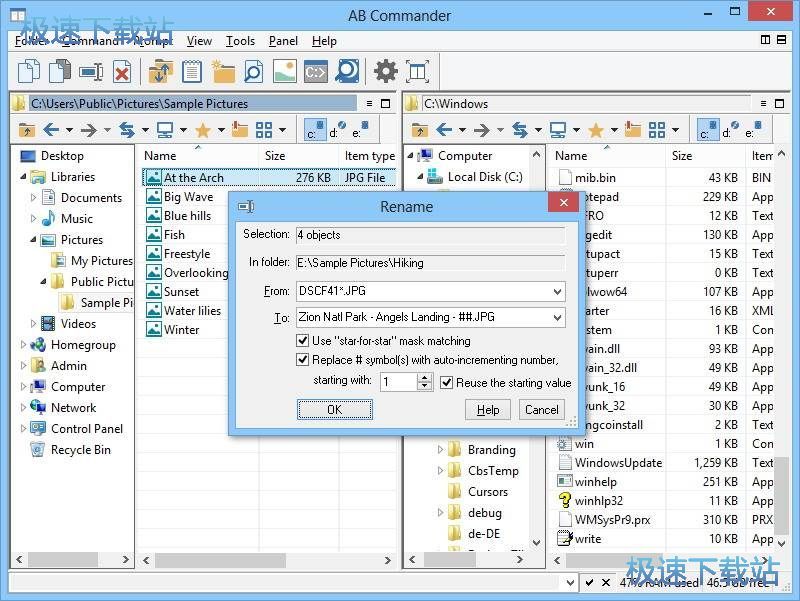Viewport: 800px width, 601px height.
Task: Click OK in the Rename dialog
Action: tap(334, 410)
